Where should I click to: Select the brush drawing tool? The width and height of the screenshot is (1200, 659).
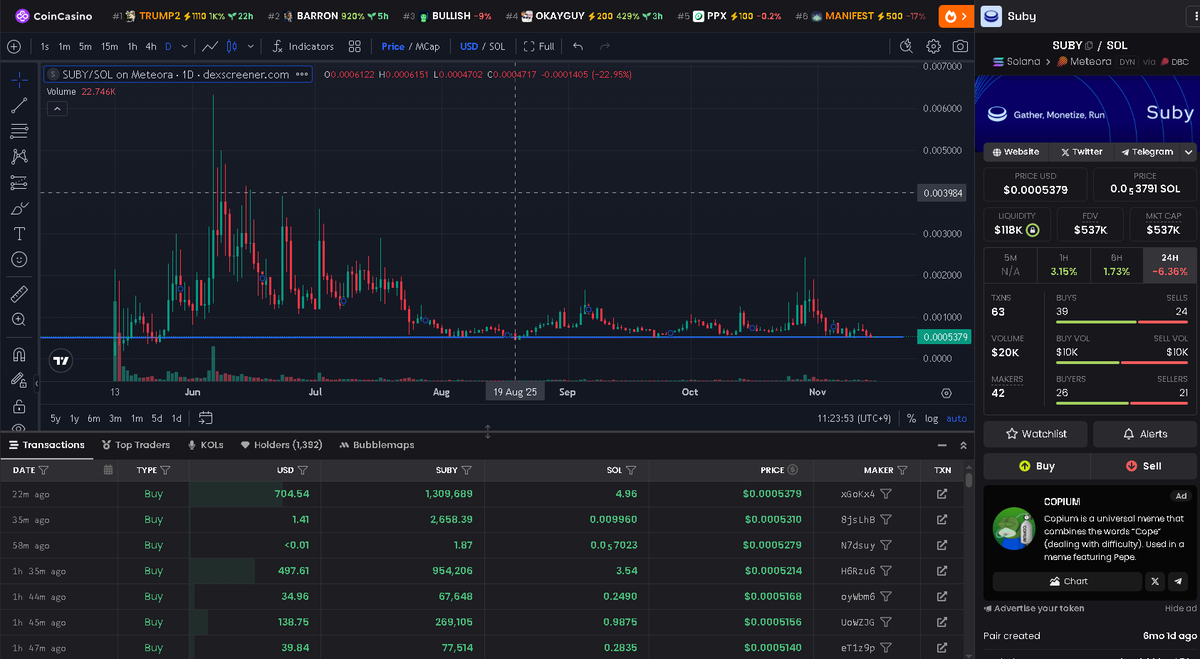click(x=19, y=209)
